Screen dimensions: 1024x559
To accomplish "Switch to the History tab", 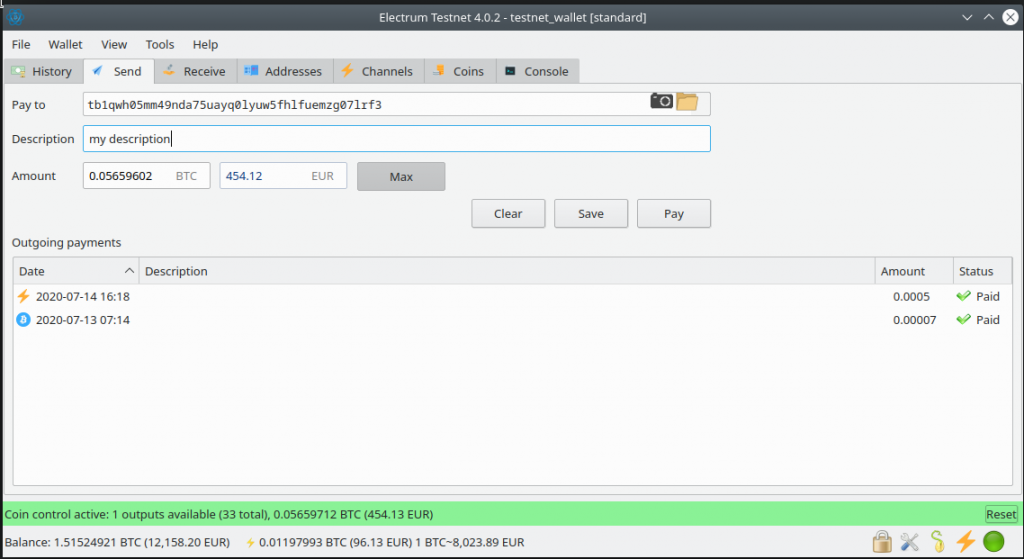I will (x=43, y=71).
